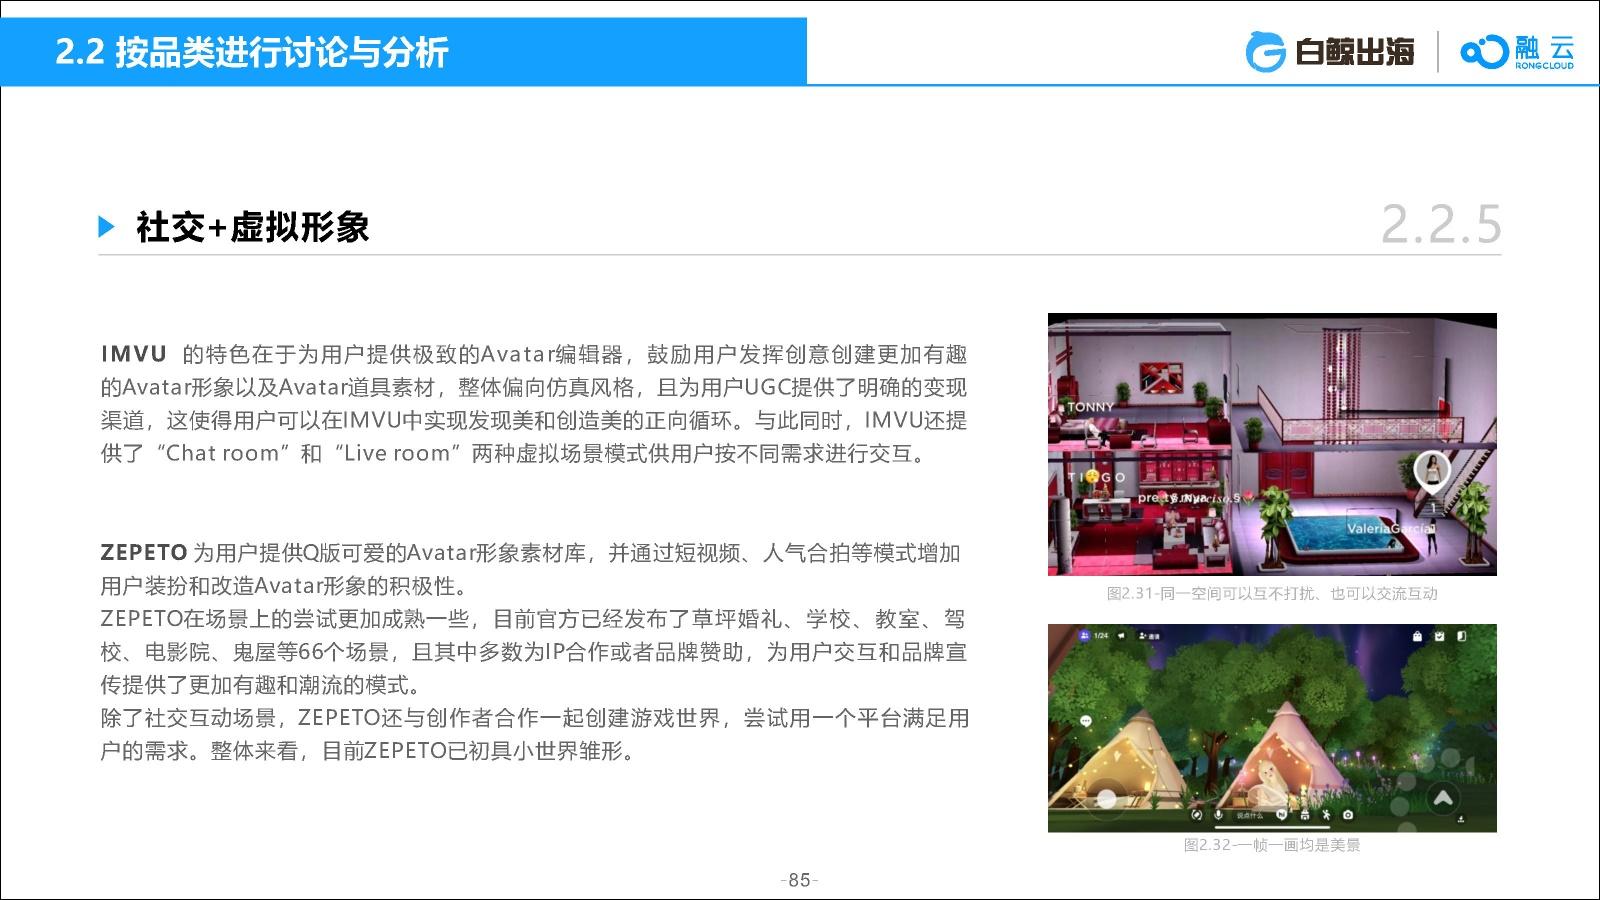Click the section number 2.2.5

point(1441,225)
